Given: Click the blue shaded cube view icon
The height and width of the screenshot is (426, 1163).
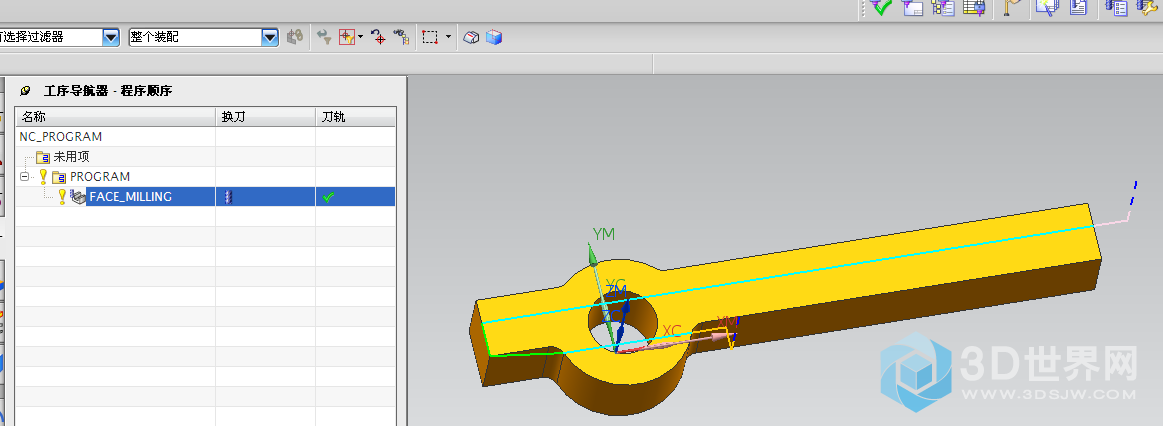Looking at the screenshot, I should pos(494,37).
